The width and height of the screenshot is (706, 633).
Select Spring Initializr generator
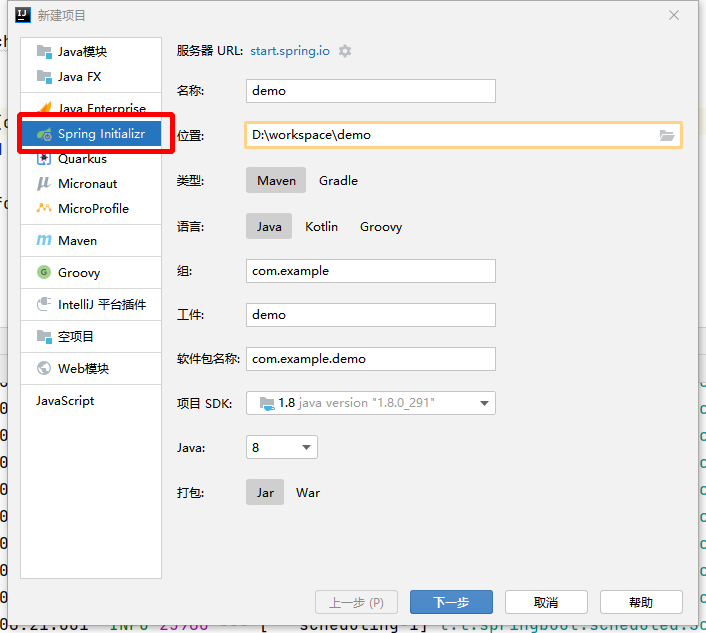pos(91,134)
